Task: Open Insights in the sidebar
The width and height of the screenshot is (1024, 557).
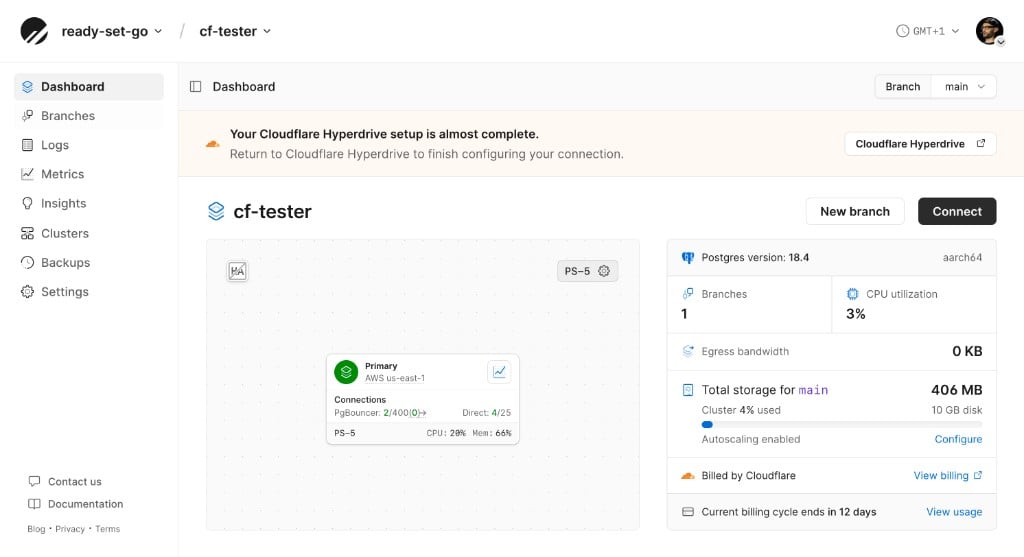Action: pyautogui.click(x=89, y=204)
